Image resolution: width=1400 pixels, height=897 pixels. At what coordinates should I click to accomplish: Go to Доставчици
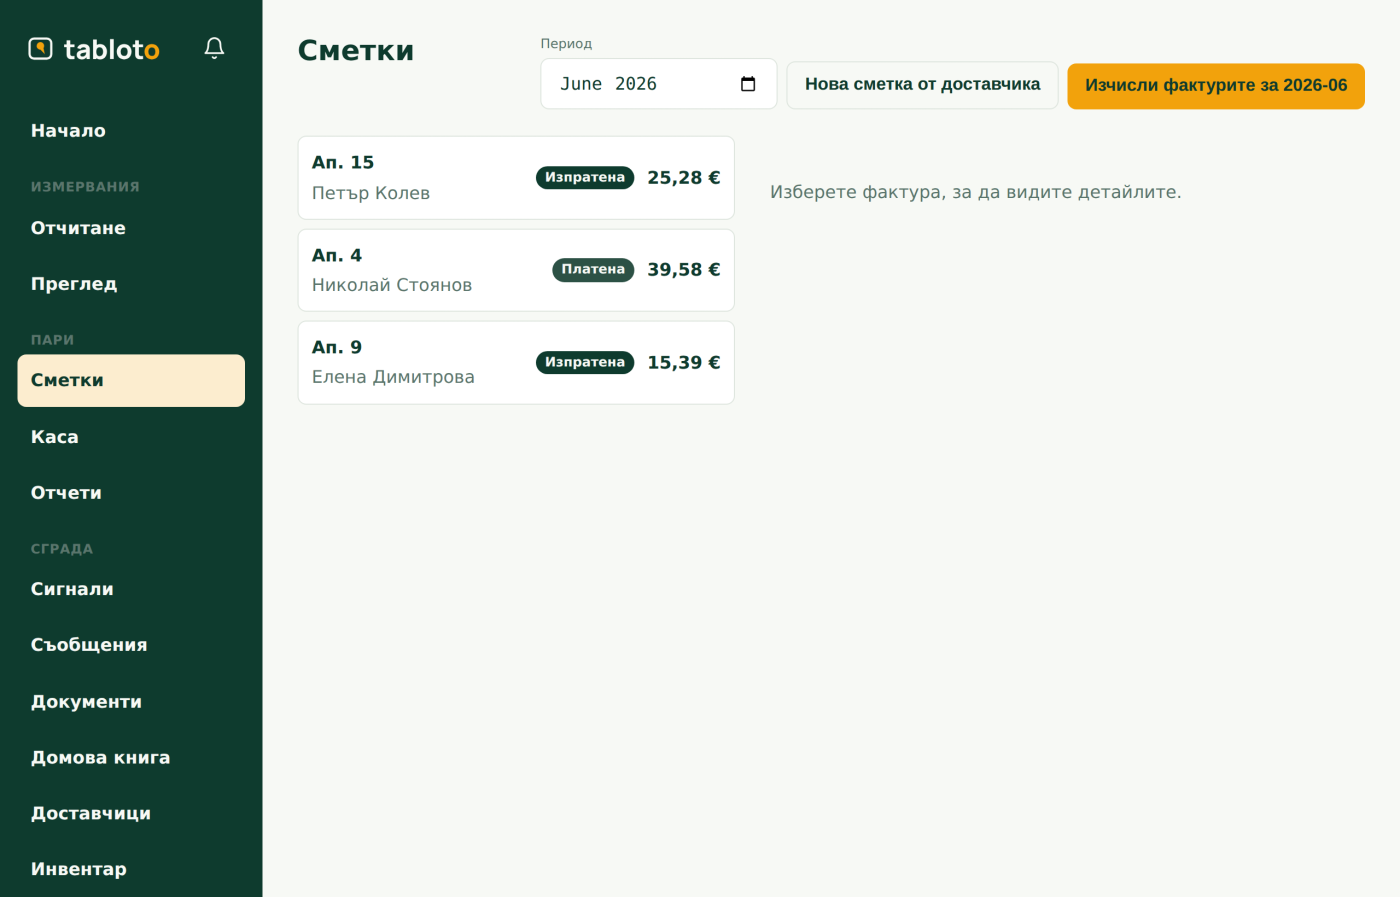[x=131, y=814]
